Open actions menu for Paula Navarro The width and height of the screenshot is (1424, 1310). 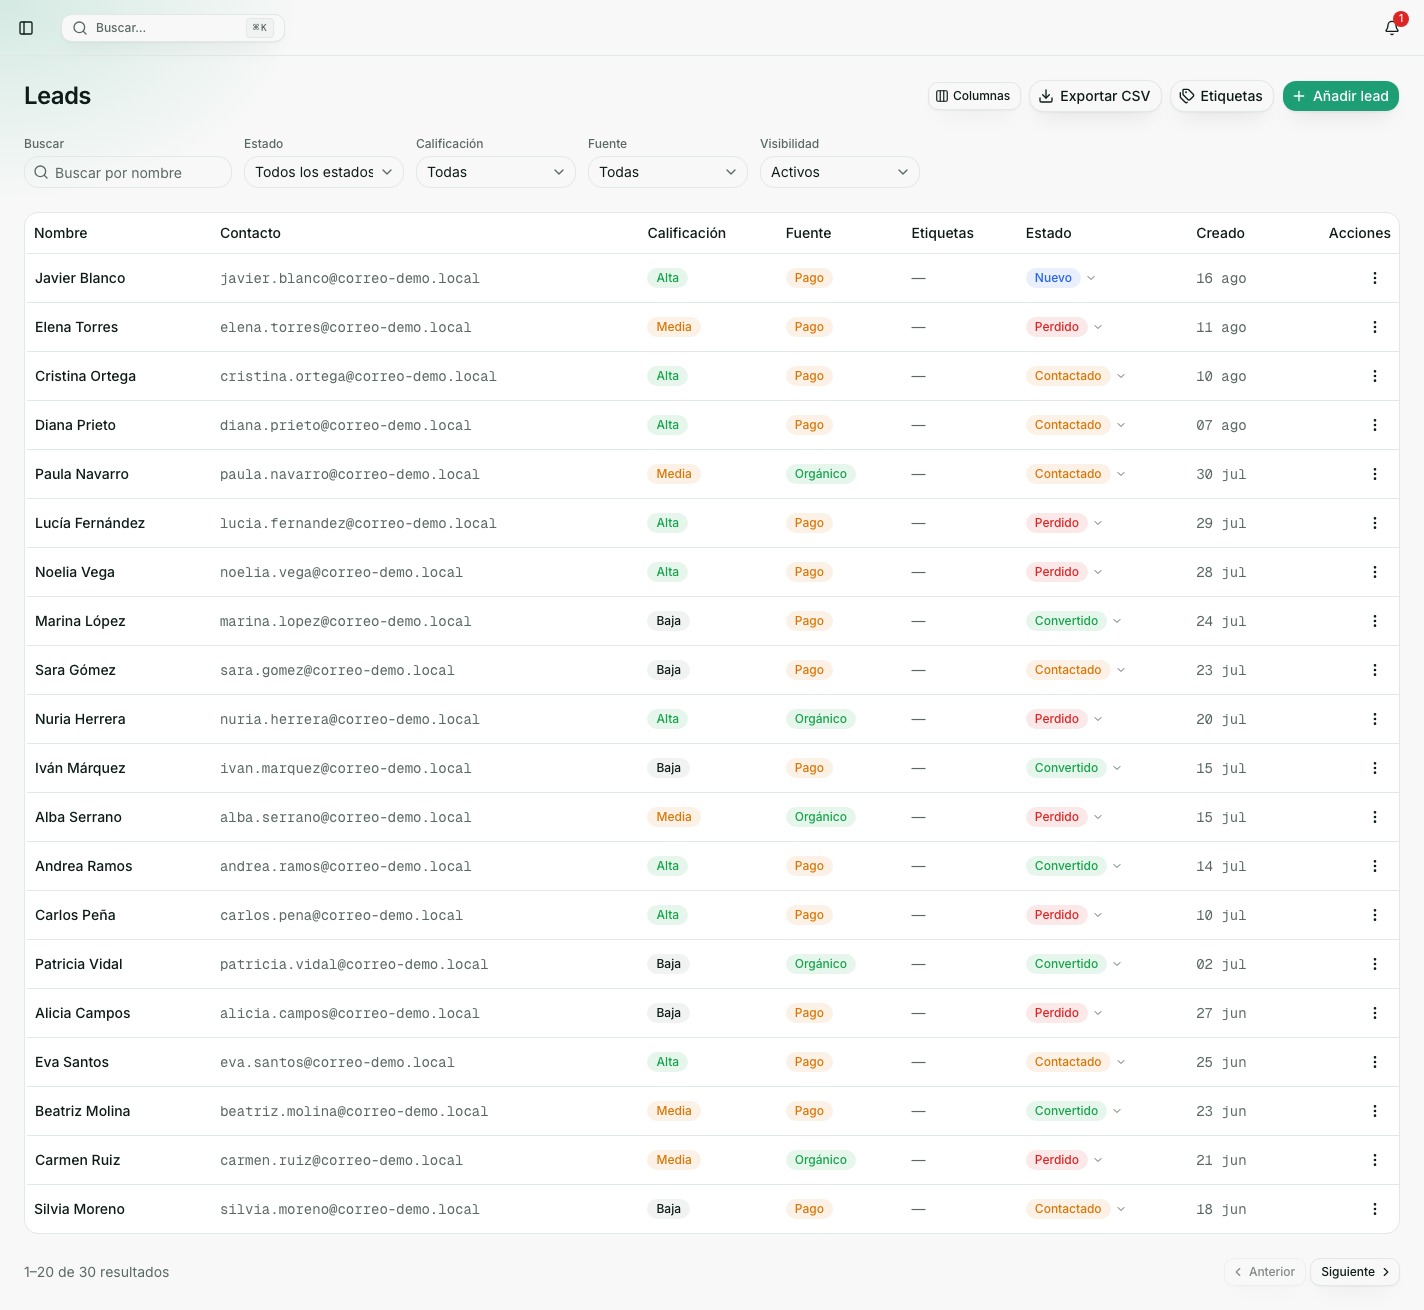click(x=1375, y=474)
